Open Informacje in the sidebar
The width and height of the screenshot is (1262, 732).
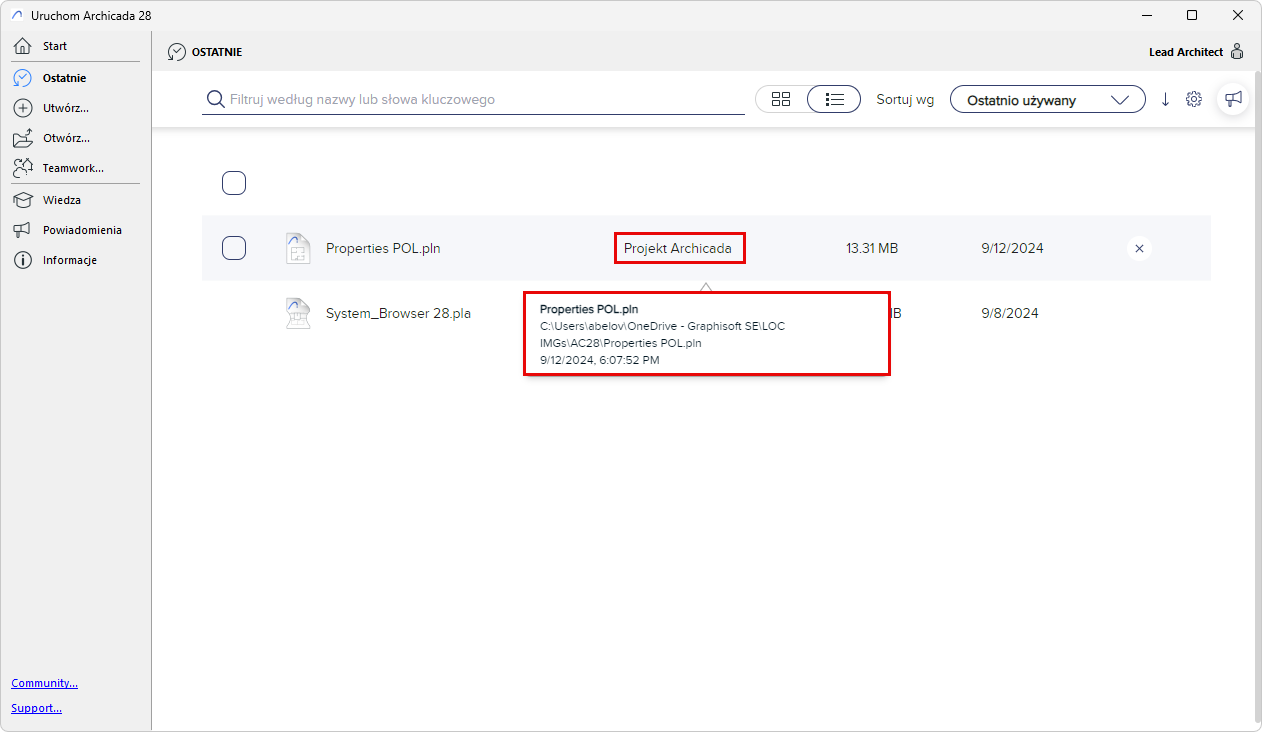(70, 260)
